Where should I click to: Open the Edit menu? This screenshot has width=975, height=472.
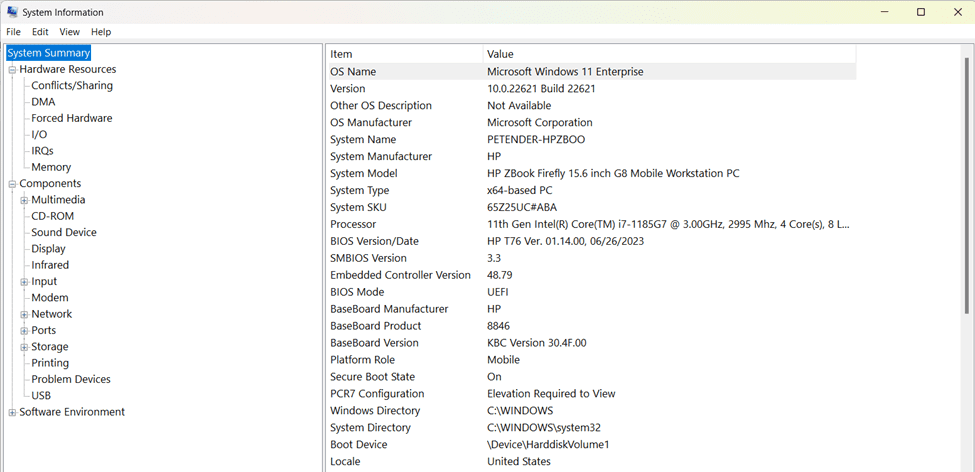click(x=40, y=32)
